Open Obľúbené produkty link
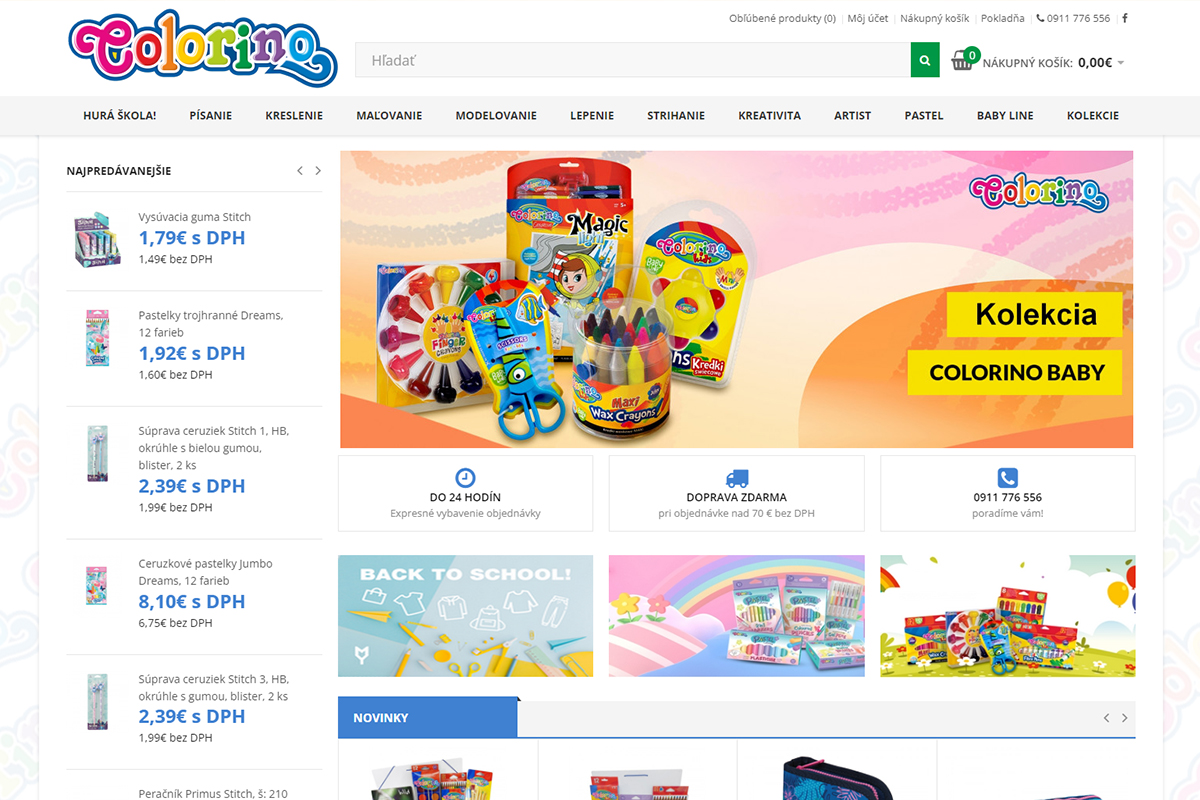 pyautogui.click(x=782, y=18)
